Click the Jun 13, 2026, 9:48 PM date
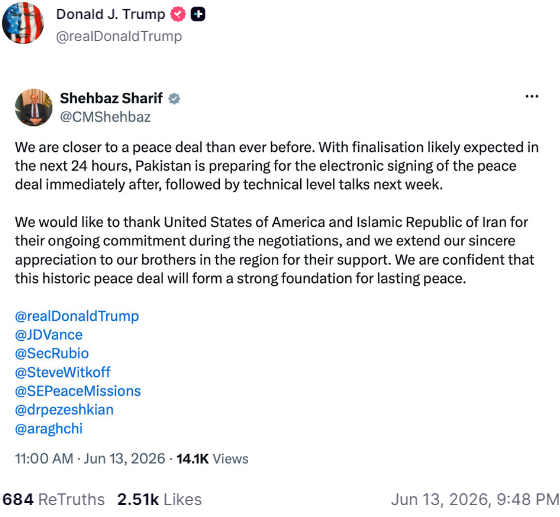Screen dimensions: 560x517 click(x=475, y=500)
